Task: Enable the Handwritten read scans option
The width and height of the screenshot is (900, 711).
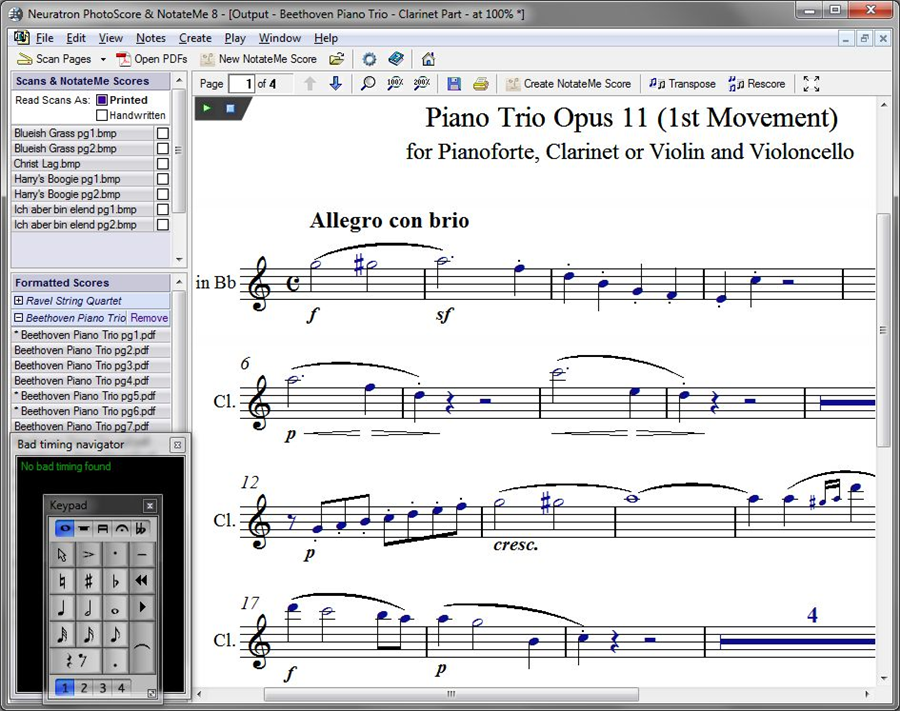Action: click(102, 115)
